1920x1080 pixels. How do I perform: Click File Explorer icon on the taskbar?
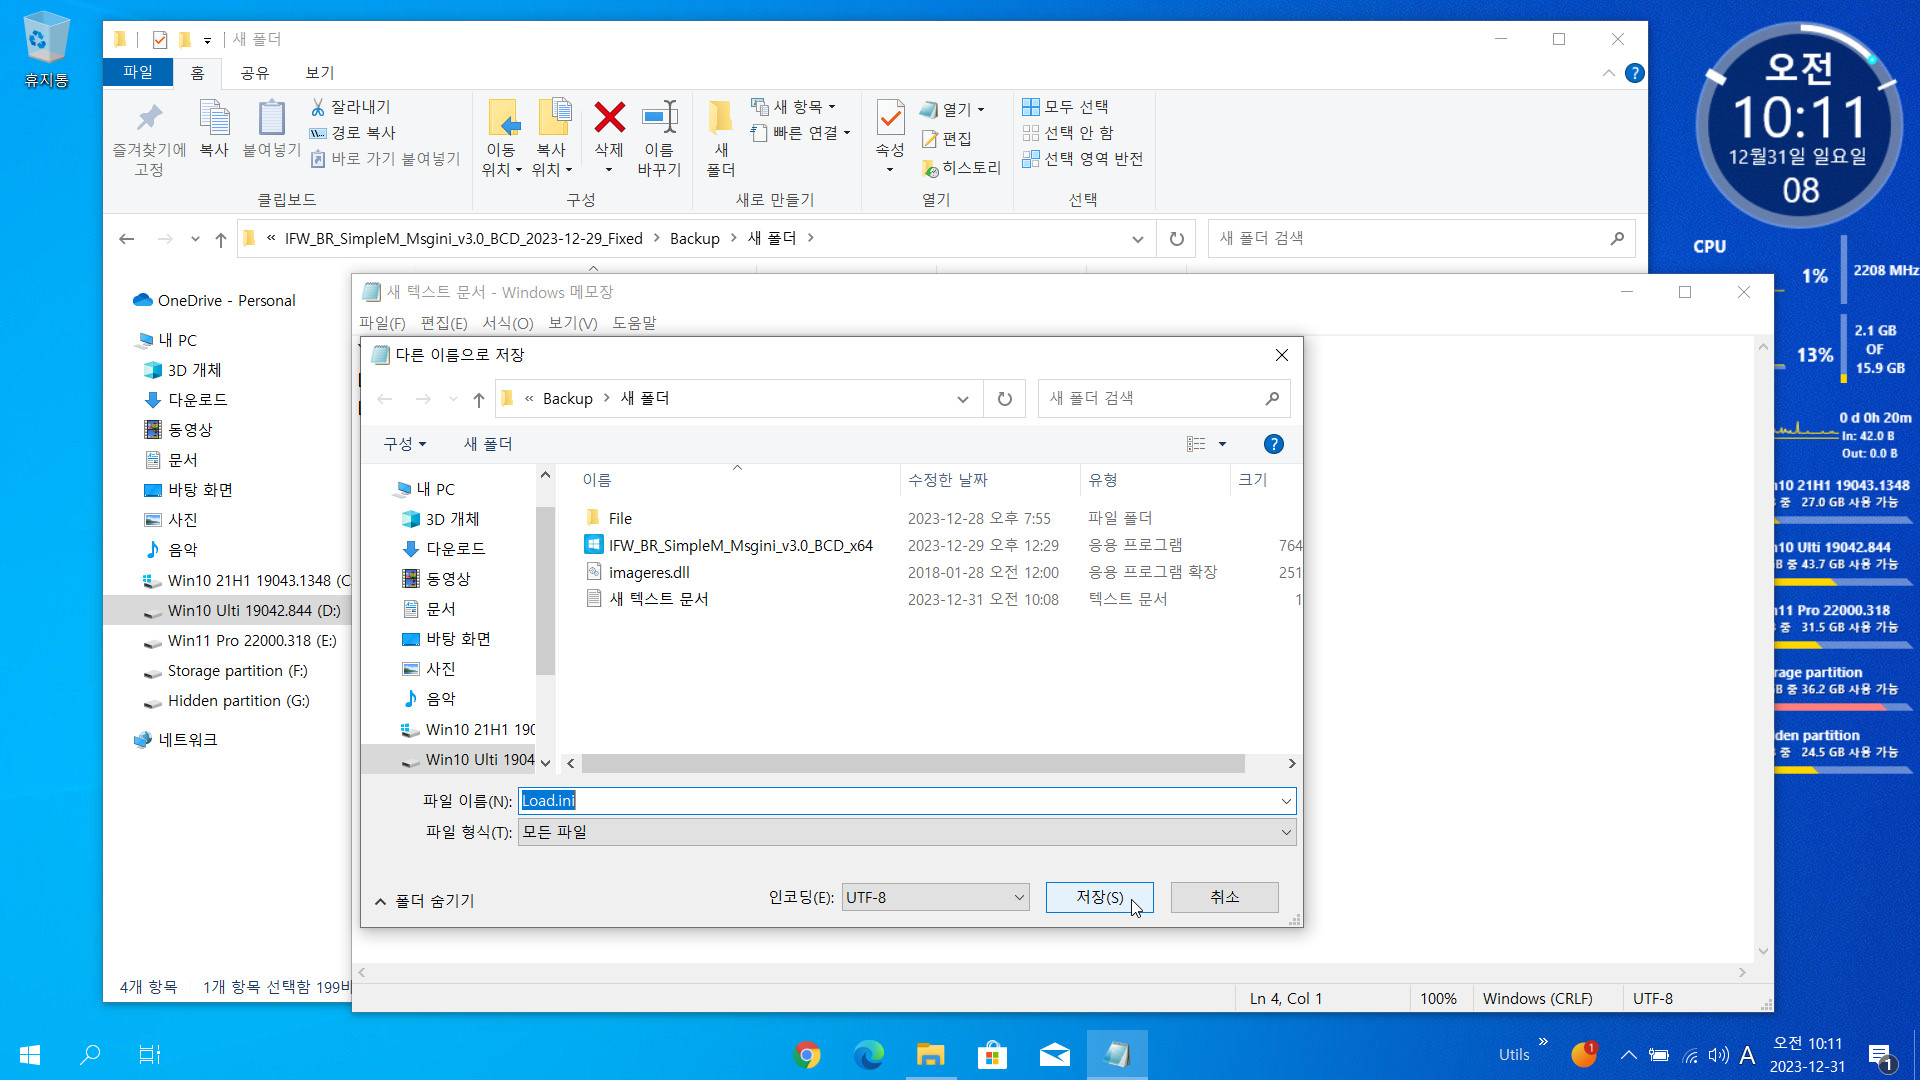(x=930, y=1054)
